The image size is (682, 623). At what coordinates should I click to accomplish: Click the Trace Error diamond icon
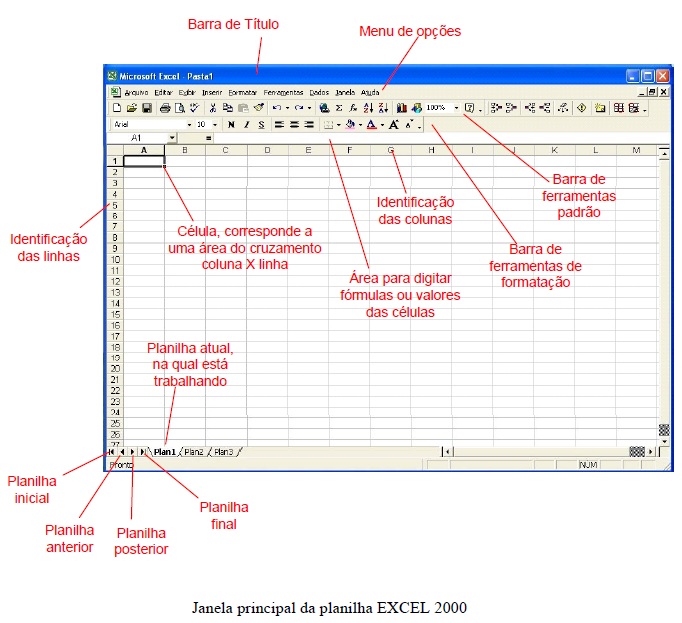(x=582, y=108)
